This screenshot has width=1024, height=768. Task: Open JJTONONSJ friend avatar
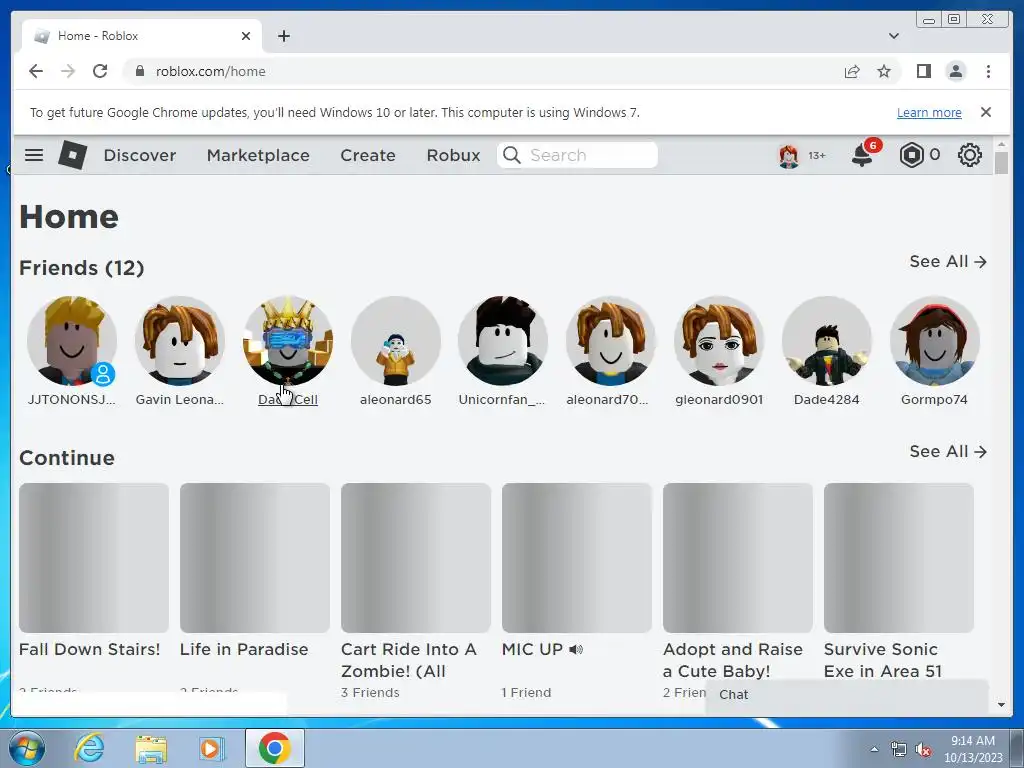[x=72, y=341]
